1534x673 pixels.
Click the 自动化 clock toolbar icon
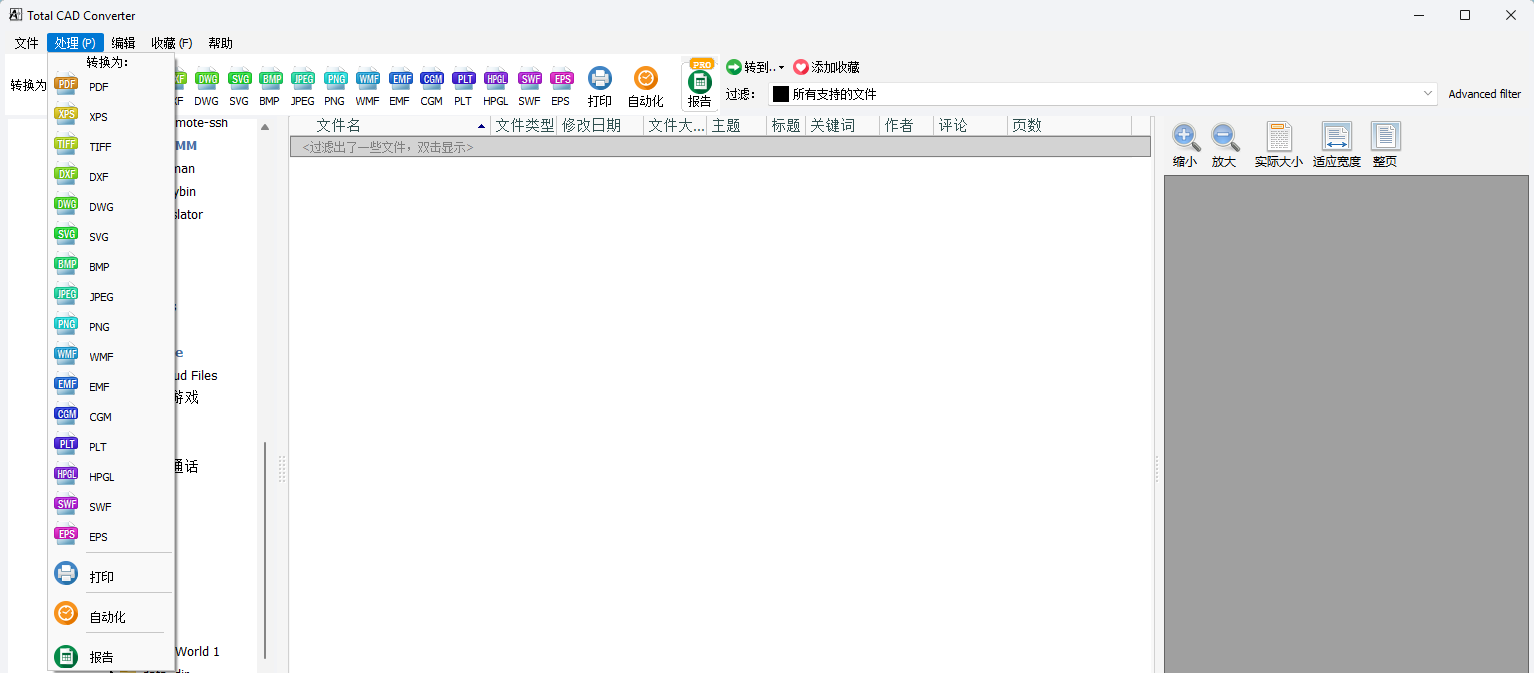646,87
